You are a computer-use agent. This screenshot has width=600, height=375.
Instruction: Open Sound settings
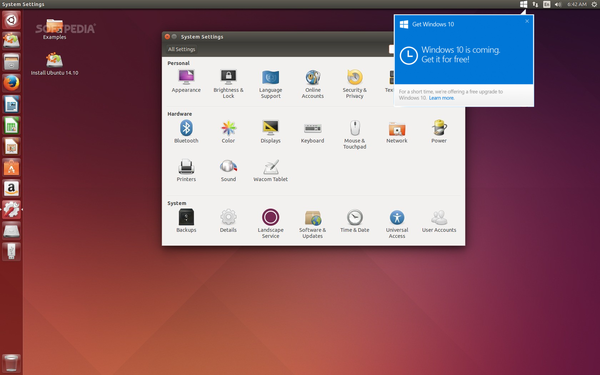[x=228, y=171]
